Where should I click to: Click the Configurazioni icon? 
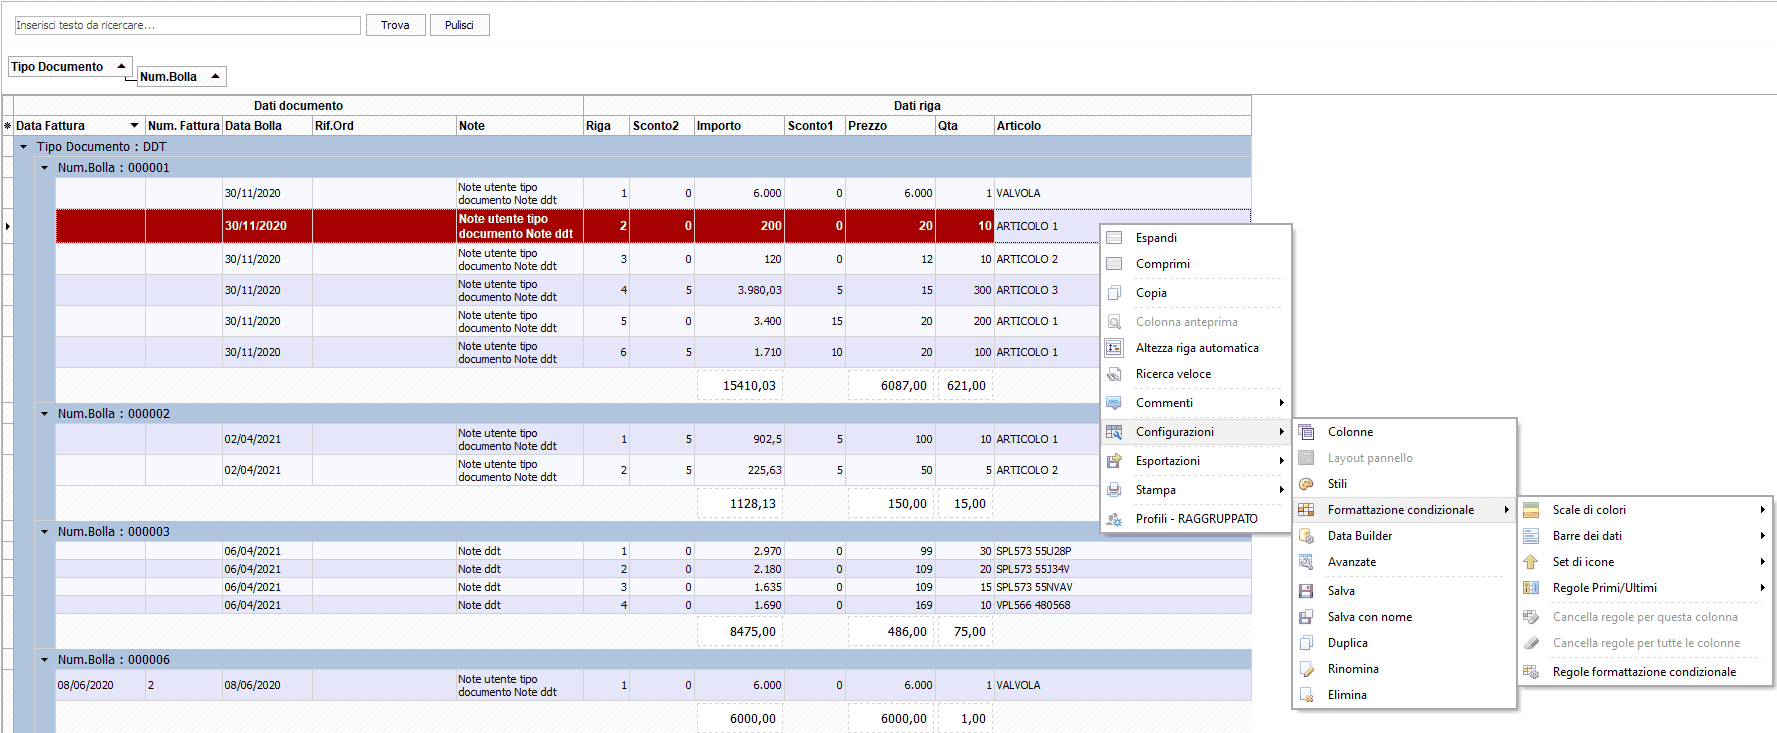point(1114,432)
